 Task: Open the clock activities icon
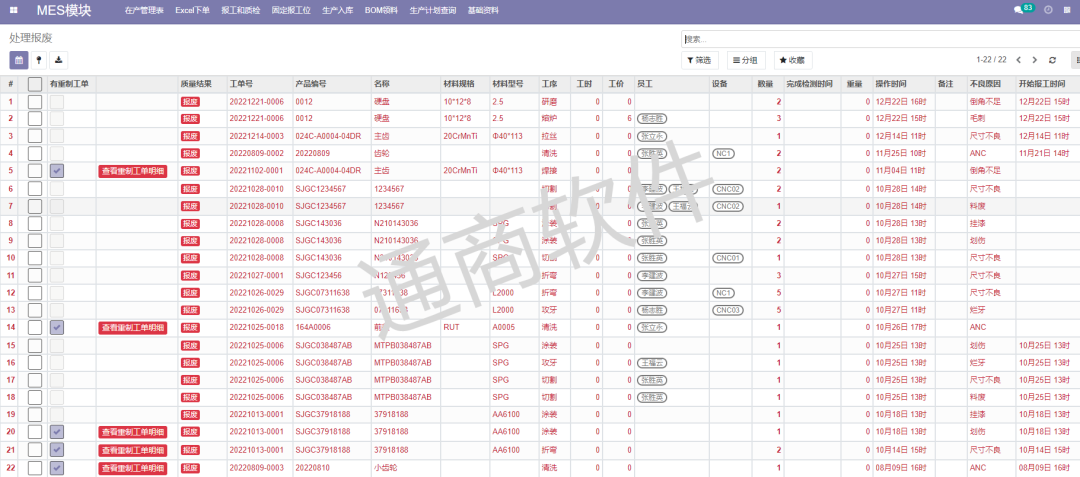[x=1048, y=10]
